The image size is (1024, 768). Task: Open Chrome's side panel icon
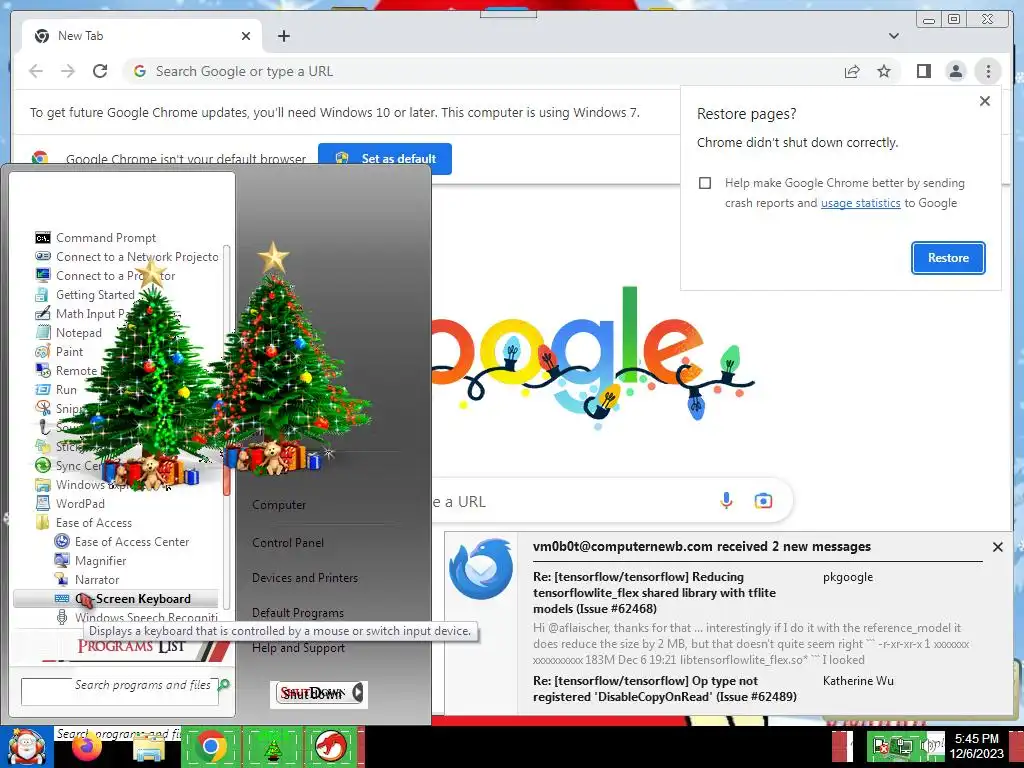click(923, 71)
